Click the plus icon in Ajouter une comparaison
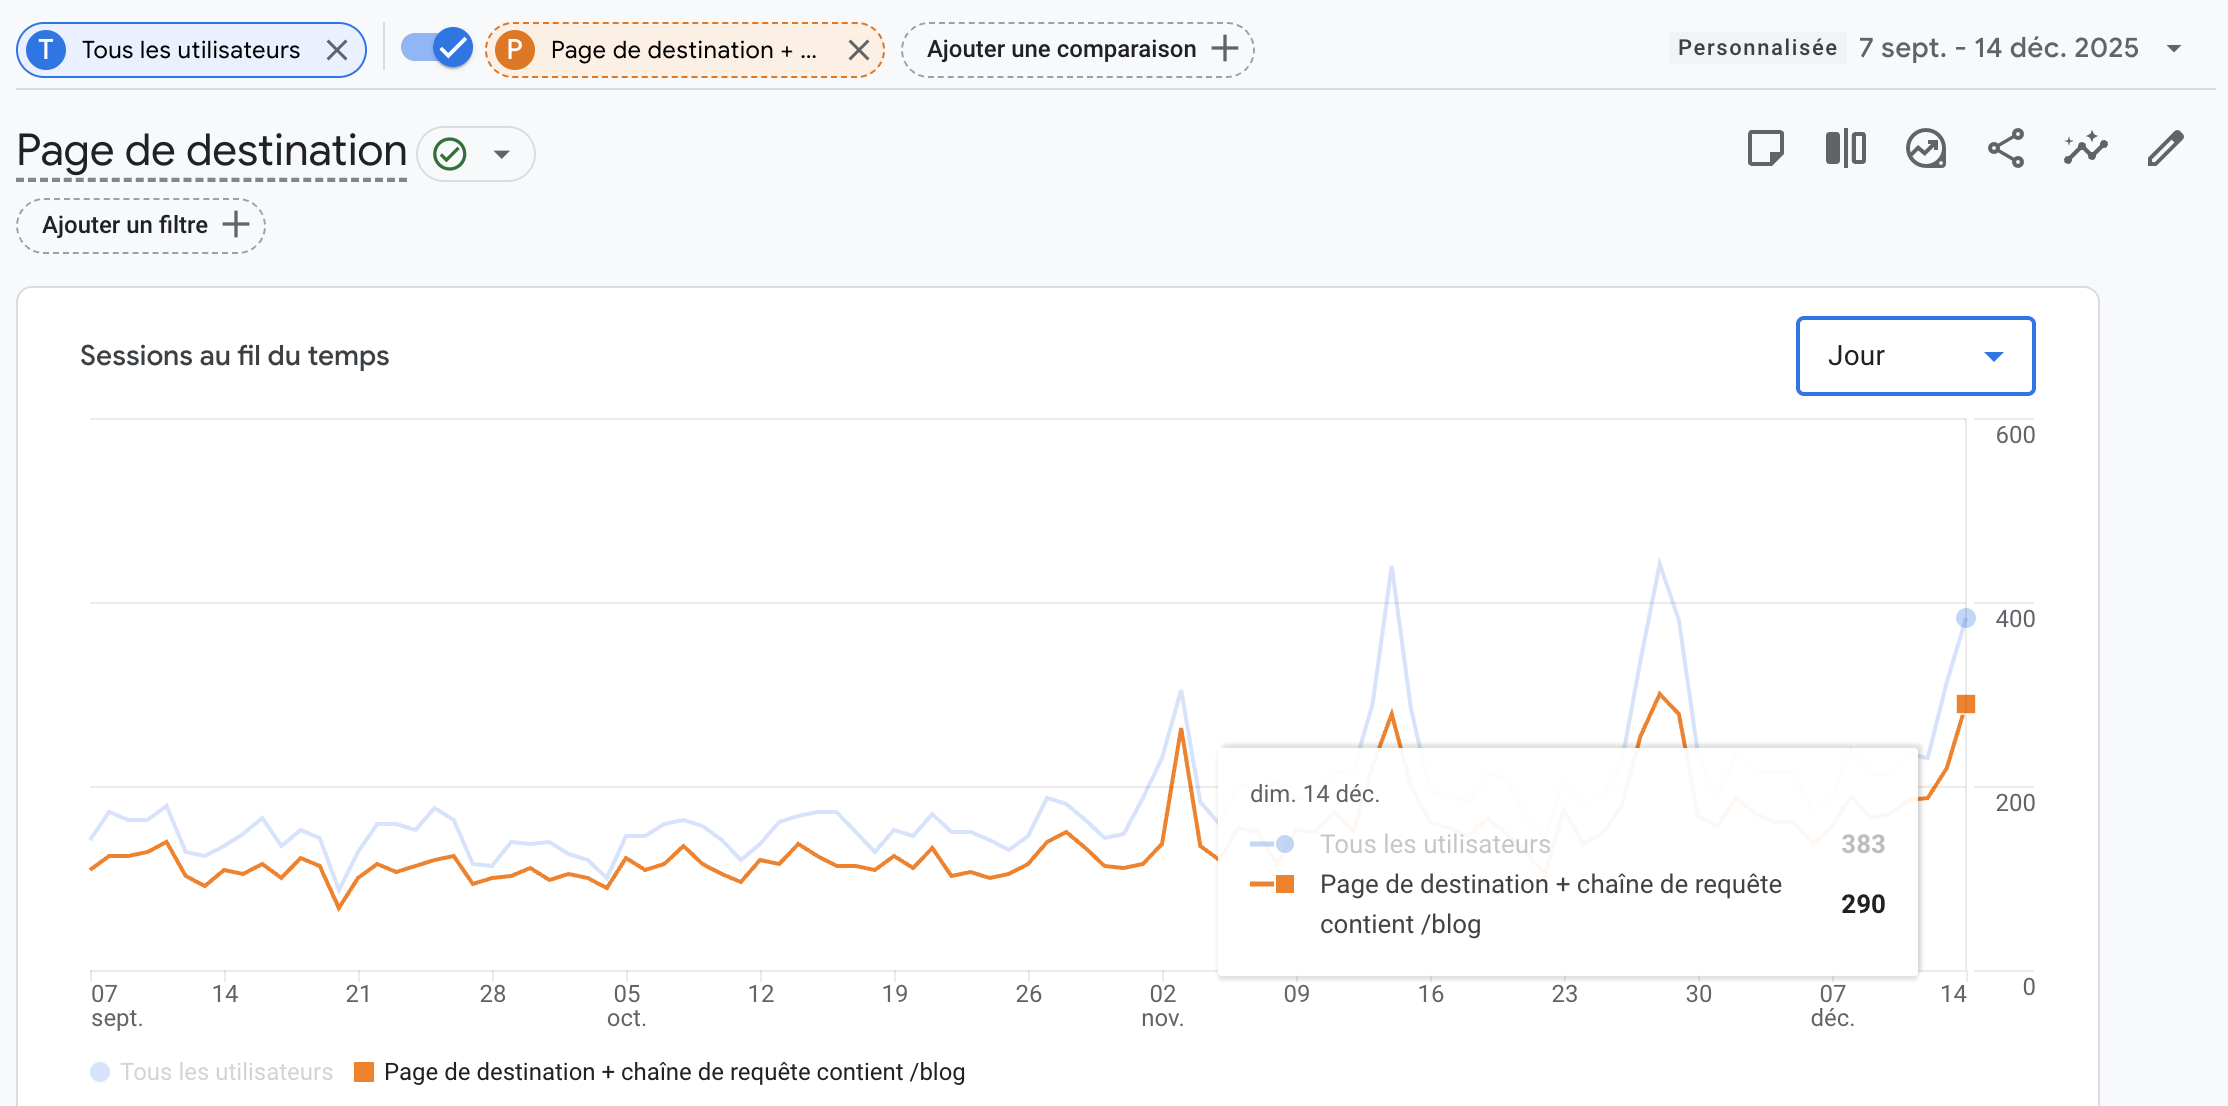The height and width of the screenshot is (1106, 2228). (x=1224, y=49)
